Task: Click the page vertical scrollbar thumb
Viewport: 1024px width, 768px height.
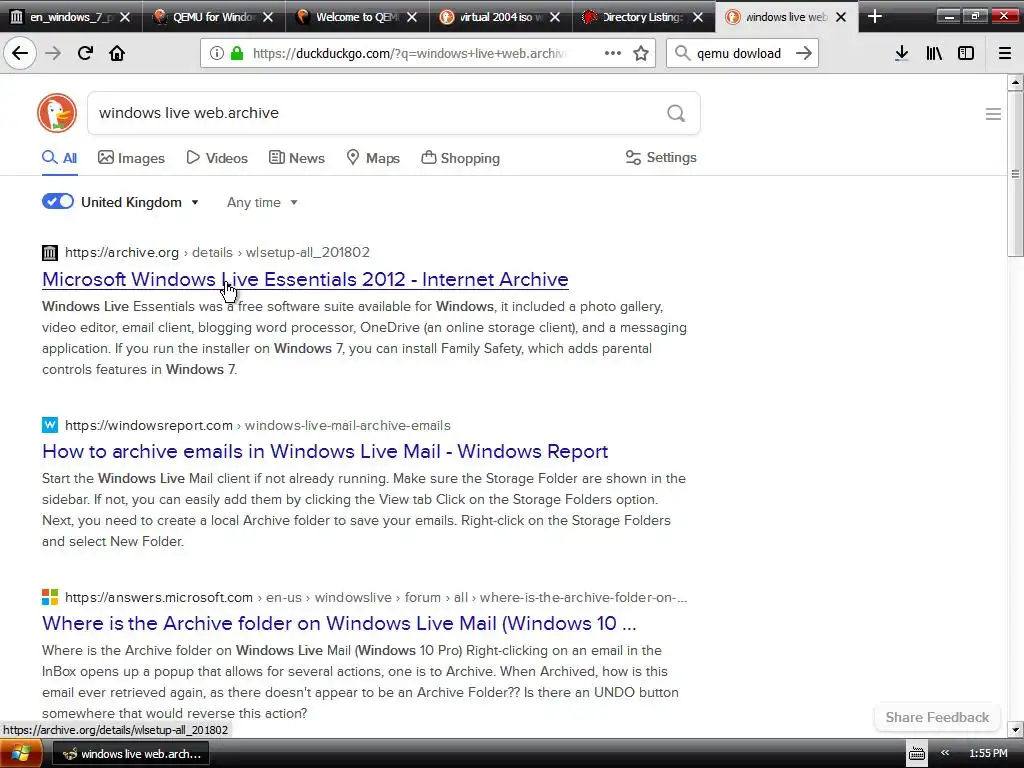Action: point(1014,174)
